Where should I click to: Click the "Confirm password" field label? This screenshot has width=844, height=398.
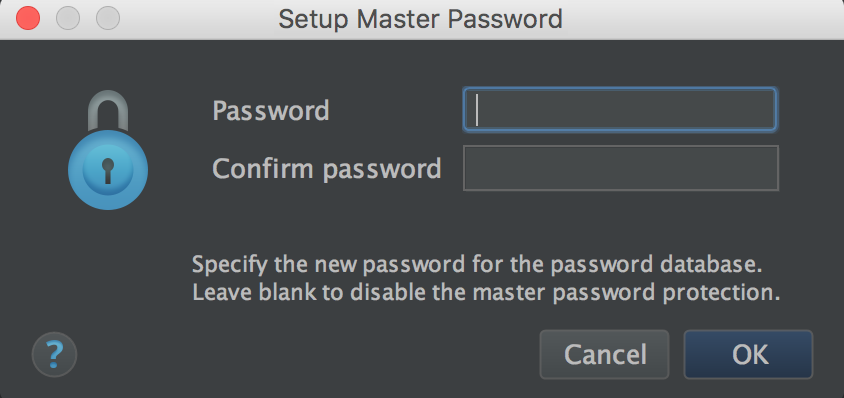point(327,169)
